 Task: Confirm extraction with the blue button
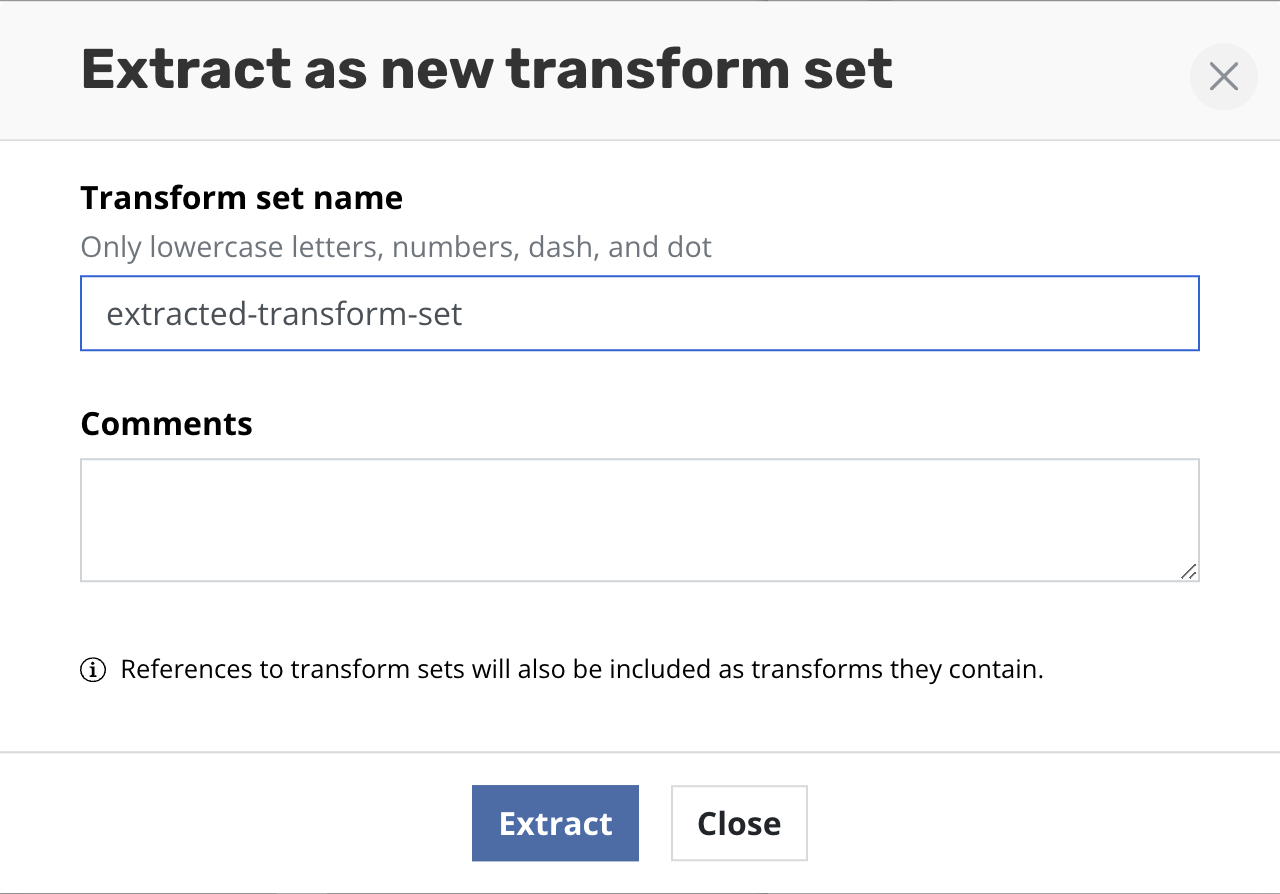point(555,823)
